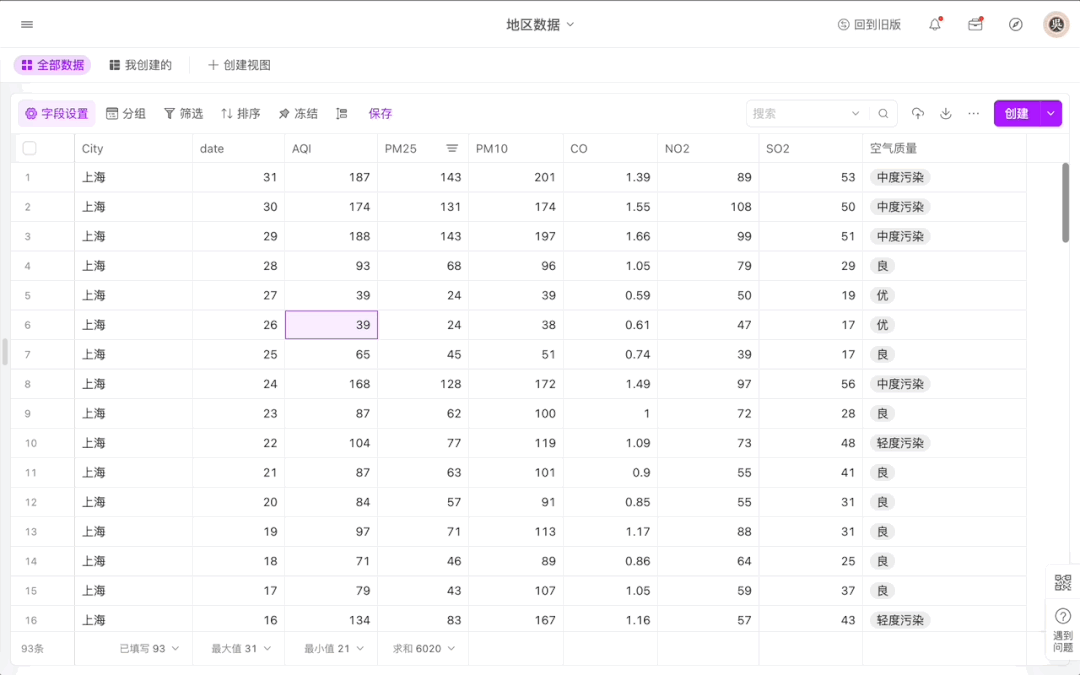Select the 全部数据 view tab

(x=52, y=65)
